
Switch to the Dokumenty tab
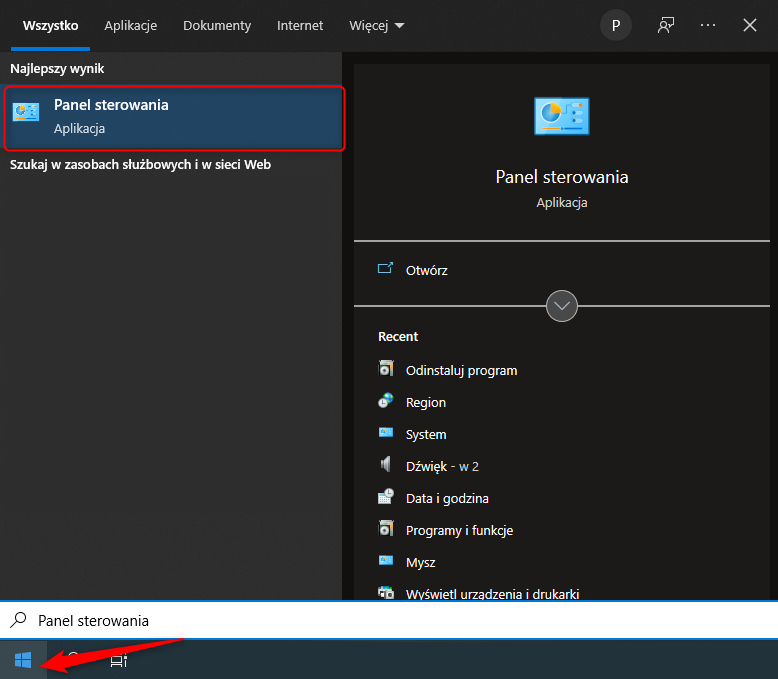point(217,26)
